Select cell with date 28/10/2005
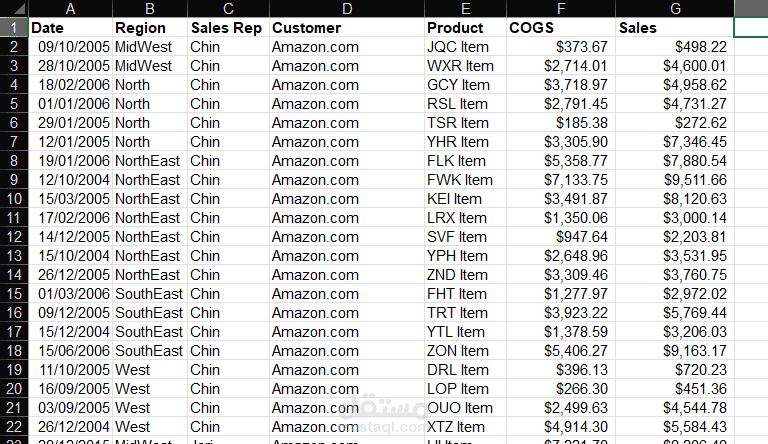The width and height of the screenshot is (768, 444). (x=71, y=66)
